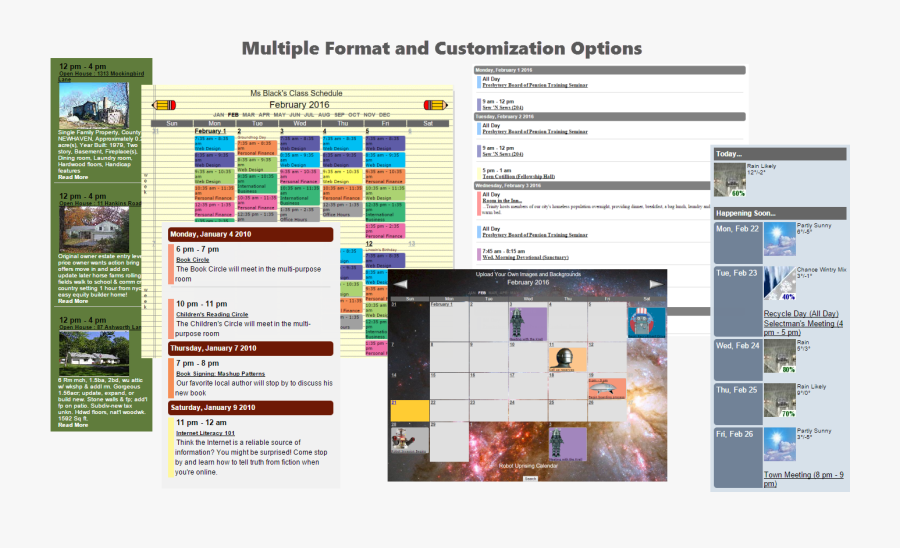900x548 pixels.
Task: Click the Search button below space calendar
Action: [530, 479]
